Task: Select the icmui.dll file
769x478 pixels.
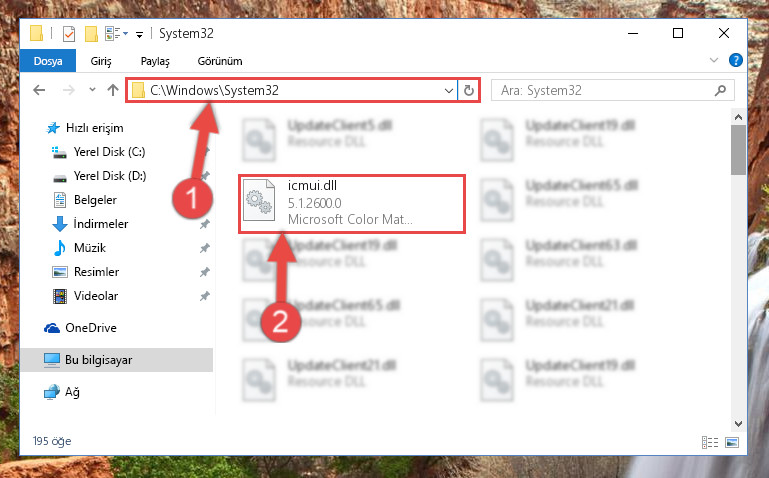Action: pos(352,203)
